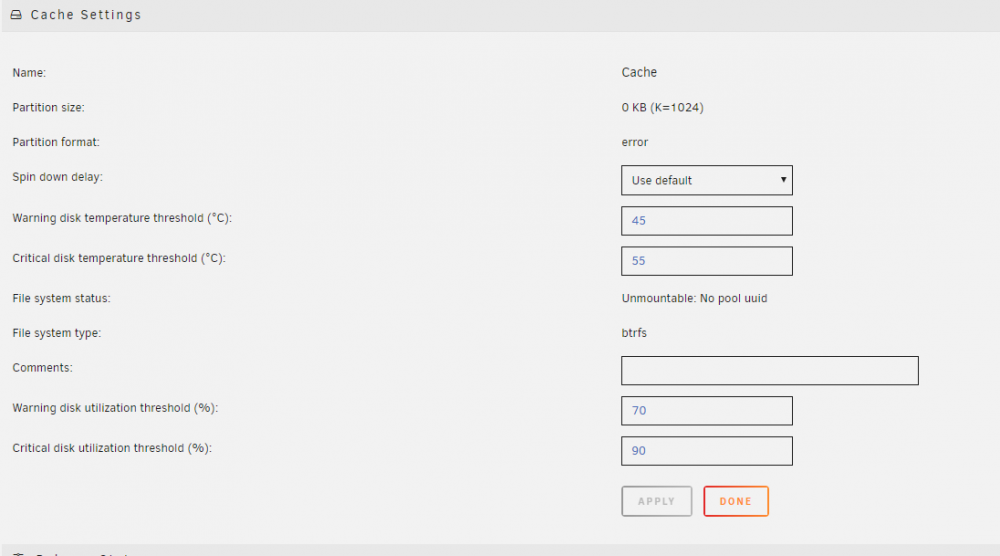Select the partition format 'error' value
The image size is (1000, 556).
[x=635, y=142]
